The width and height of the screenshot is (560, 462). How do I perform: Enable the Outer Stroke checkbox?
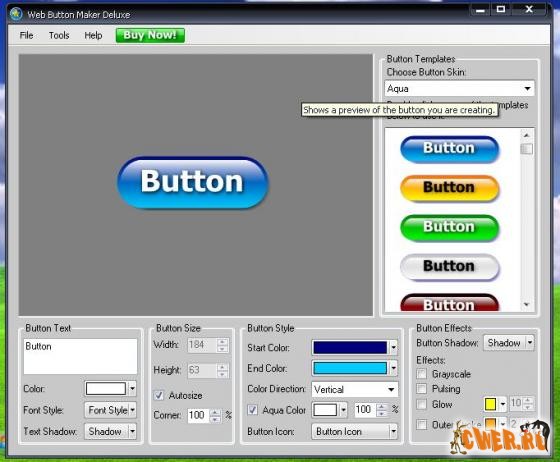click(x=421, y=425)
